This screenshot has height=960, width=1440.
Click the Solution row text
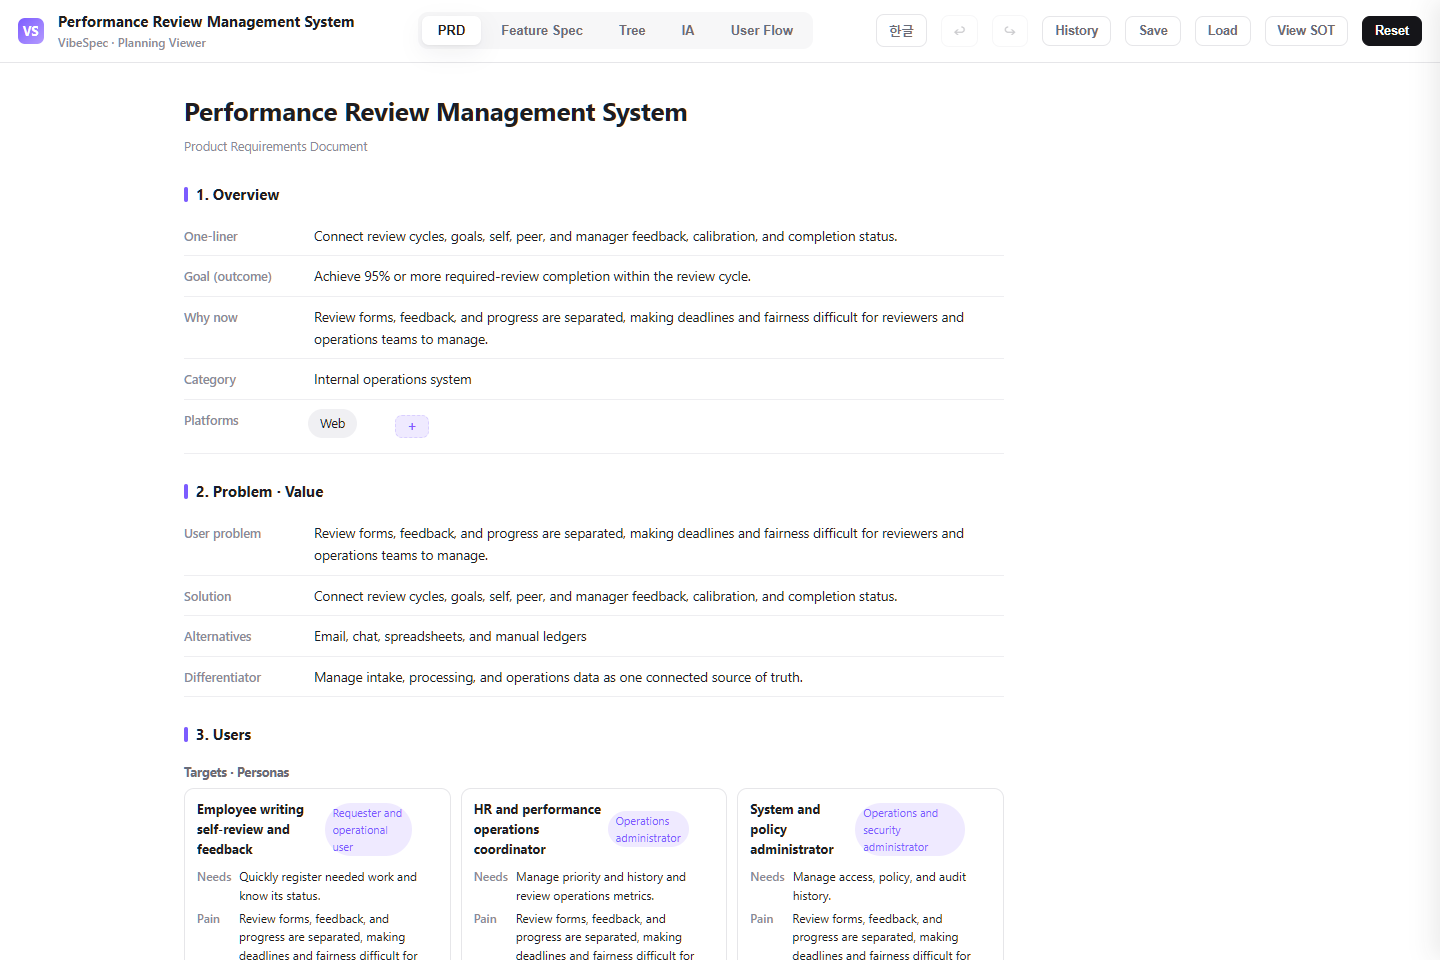[605, 597]
